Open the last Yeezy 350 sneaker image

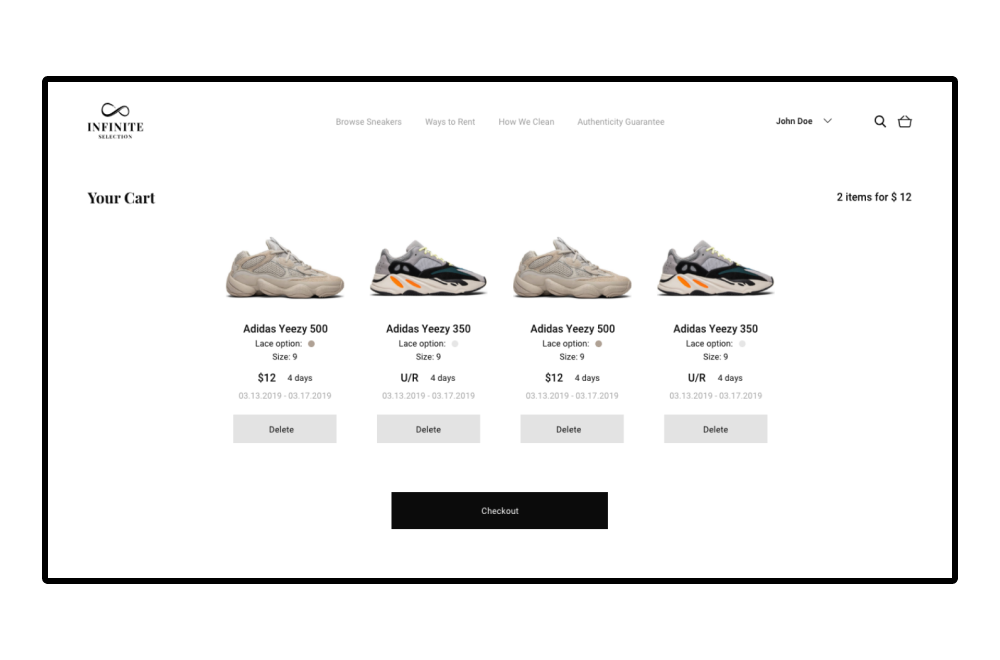pos(715,268)
